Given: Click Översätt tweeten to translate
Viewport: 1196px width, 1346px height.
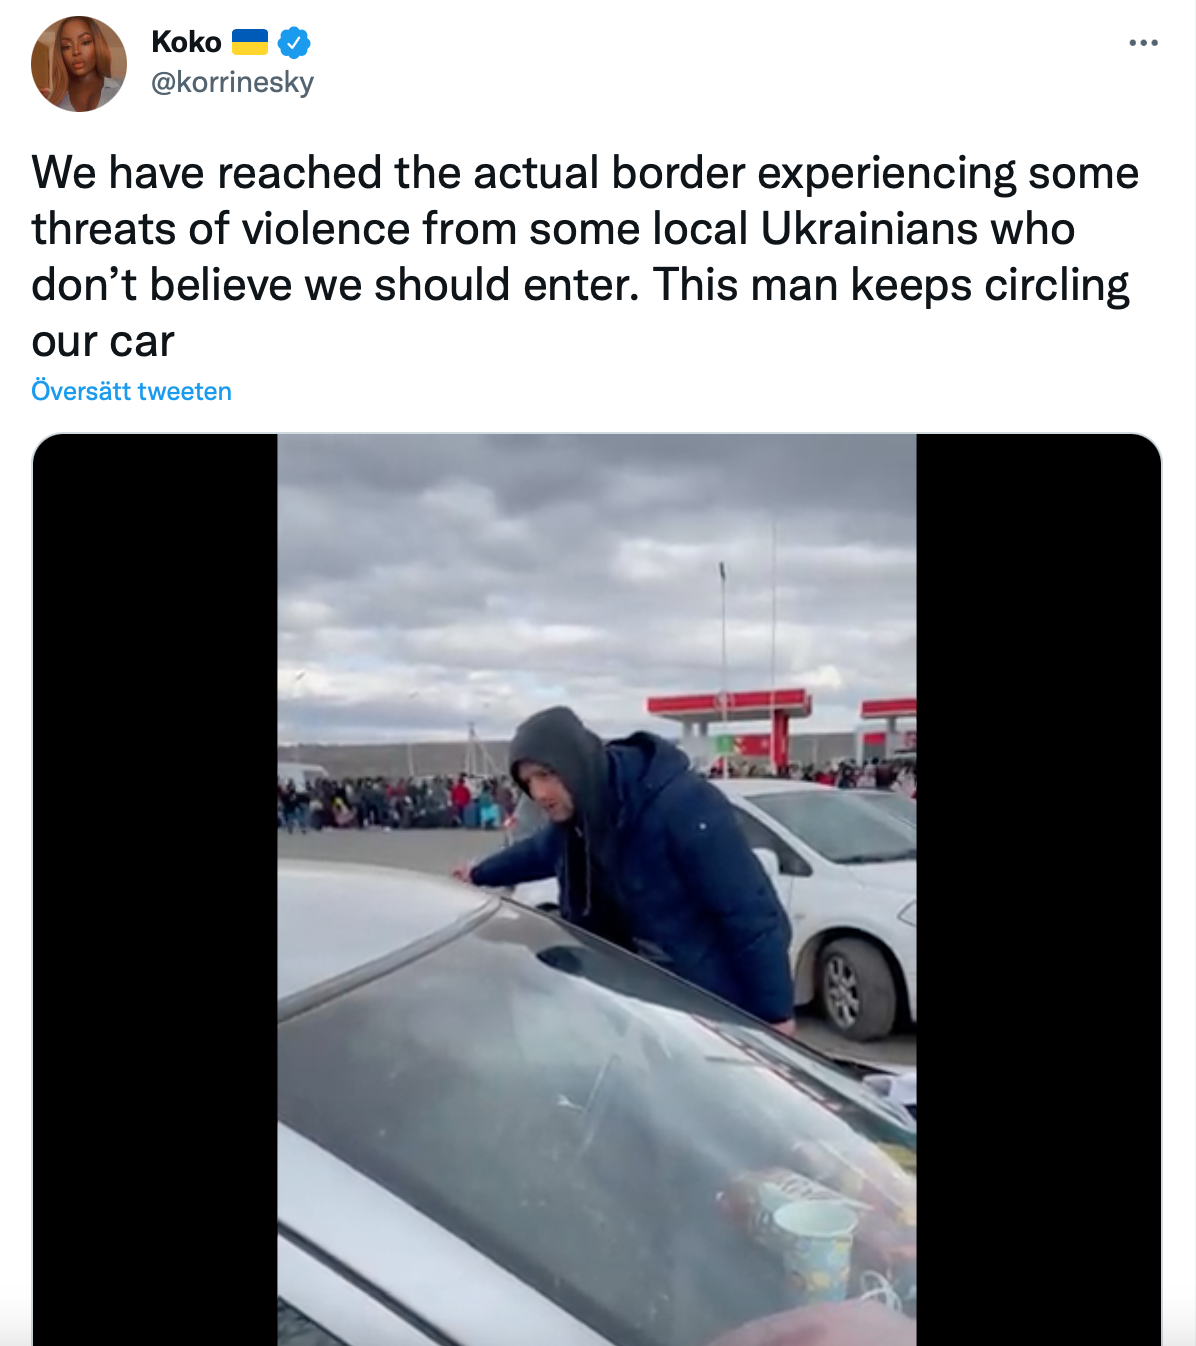Looking at the screenshot, I should [131, 391].
